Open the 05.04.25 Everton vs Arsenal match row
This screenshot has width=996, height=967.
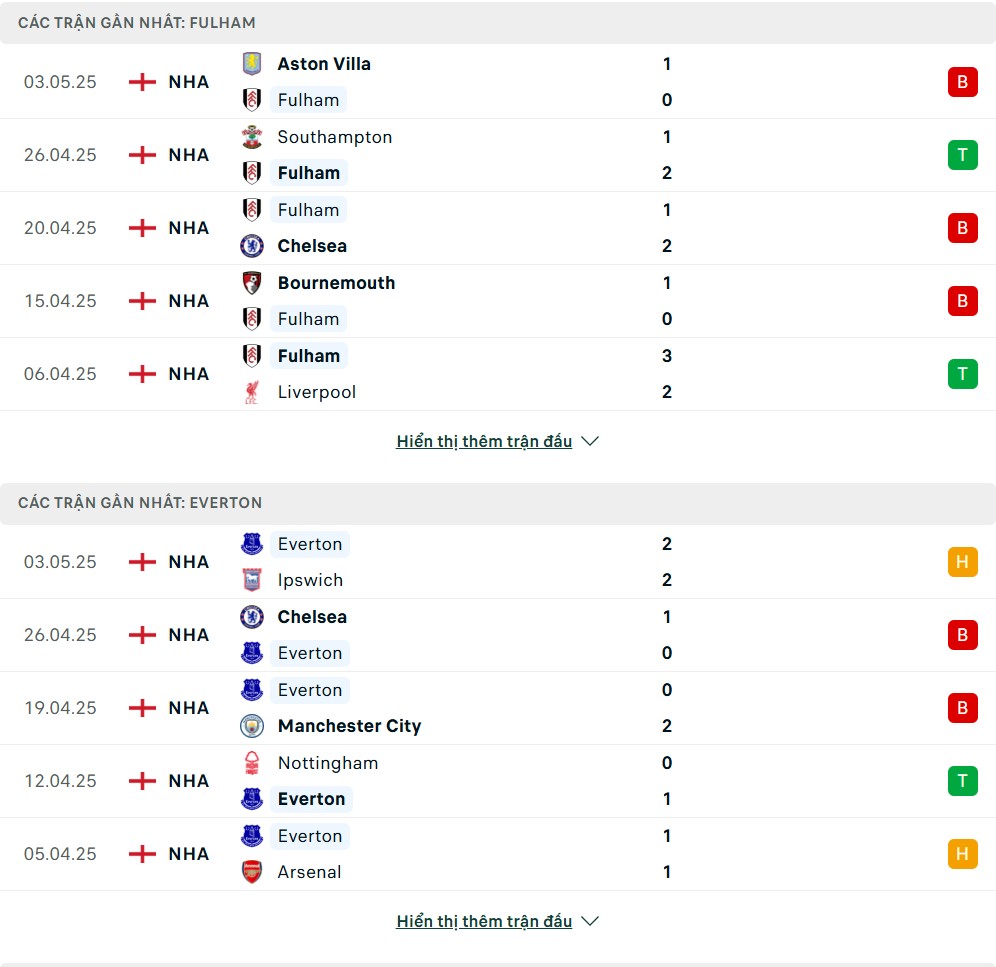498,854
